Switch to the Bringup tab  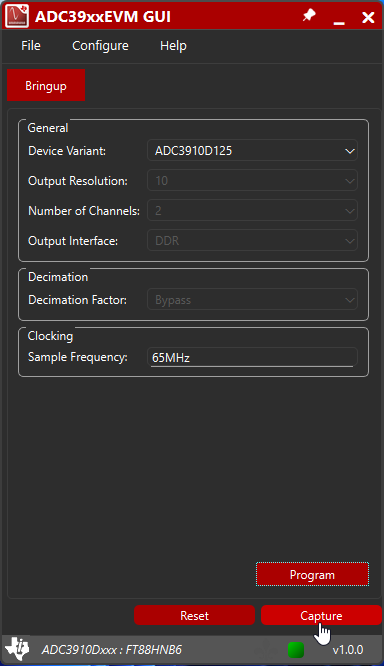tap(46, 85)
